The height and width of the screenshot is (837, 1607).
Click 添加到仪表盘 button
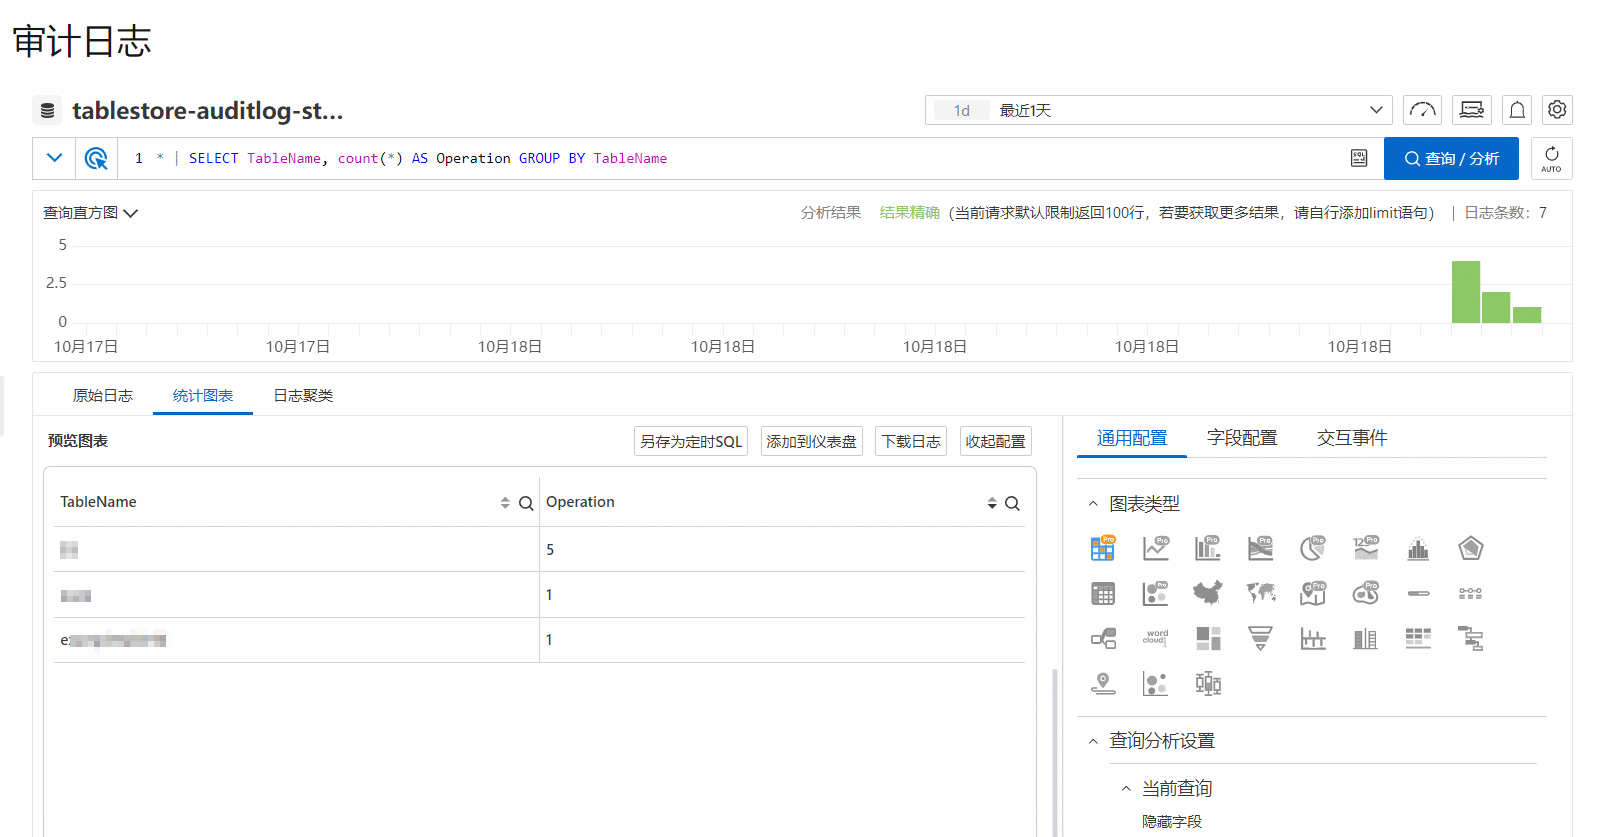811,441
